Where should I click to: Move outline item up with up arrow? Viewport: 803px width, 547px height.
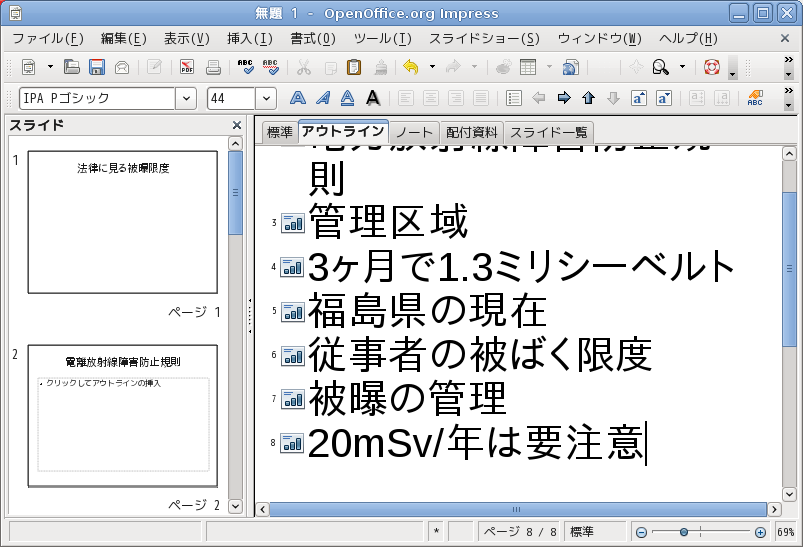click(589, 98)
